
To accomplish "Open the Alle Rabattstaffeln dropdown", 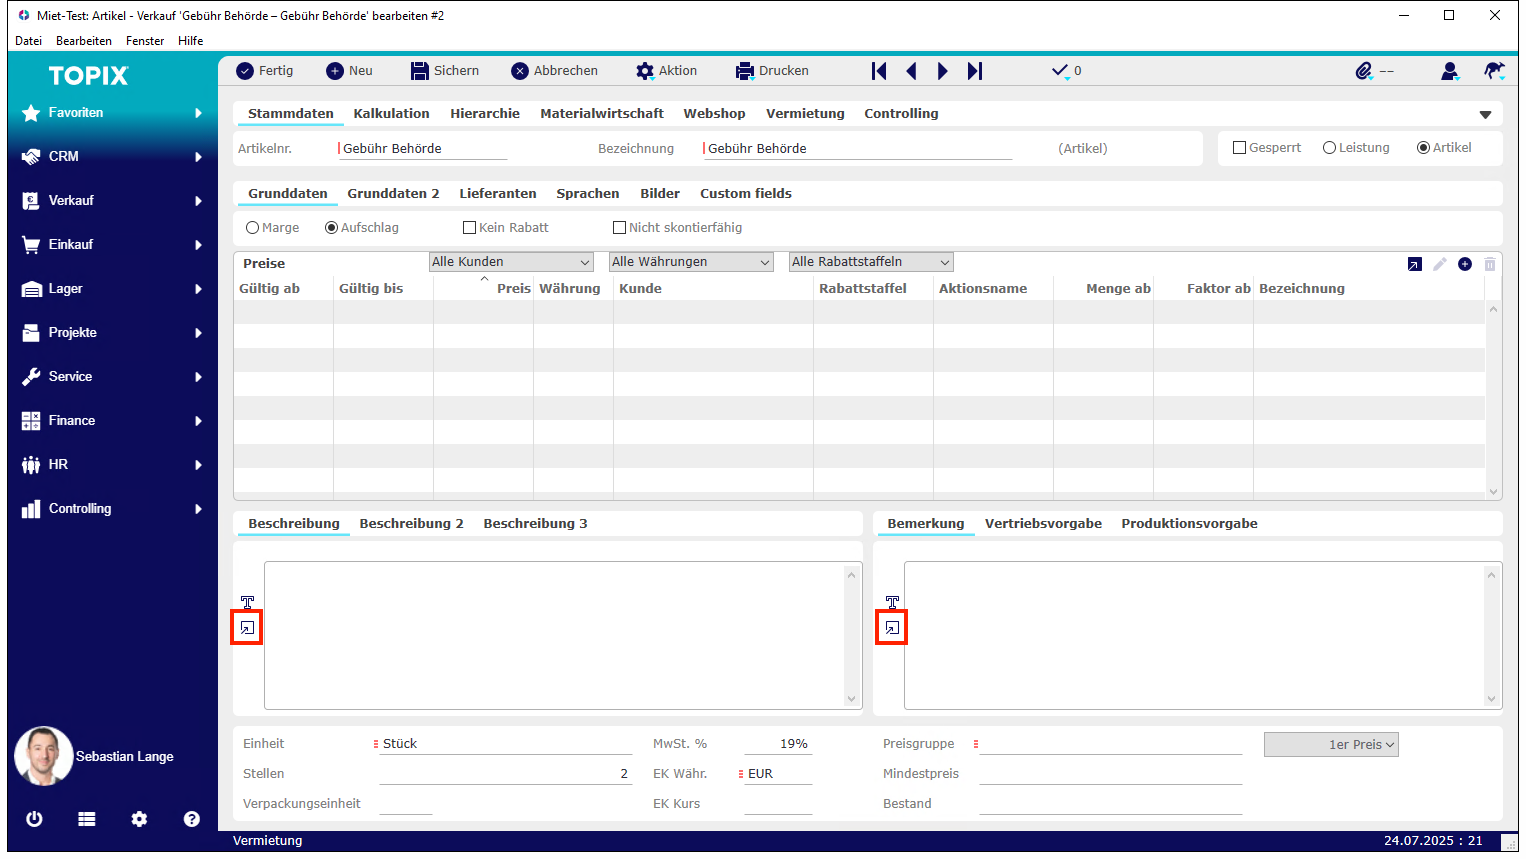I will (871, 262).
